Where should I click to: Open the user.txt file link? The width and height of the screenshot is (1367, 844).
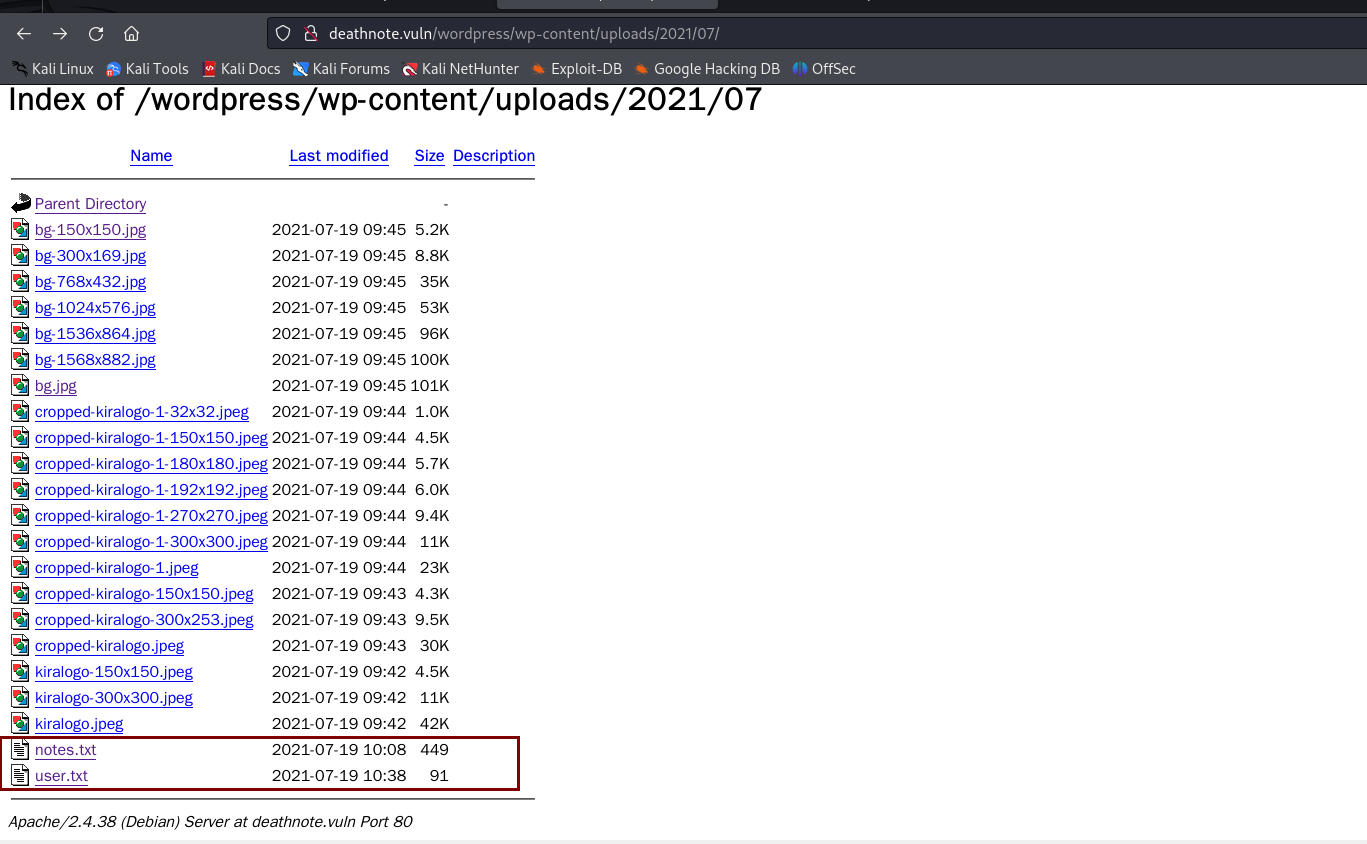[61, 776]
